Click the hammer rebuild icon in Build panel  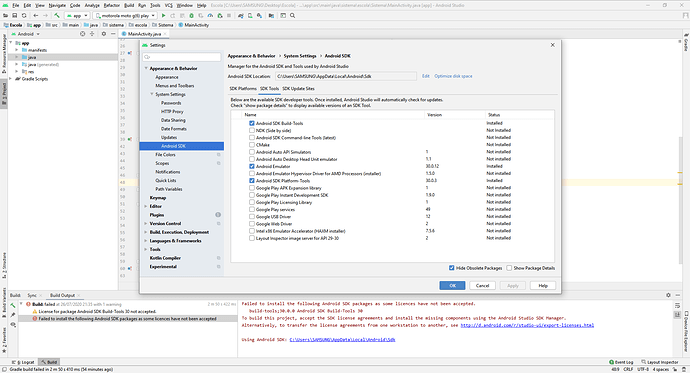(13, 305)
